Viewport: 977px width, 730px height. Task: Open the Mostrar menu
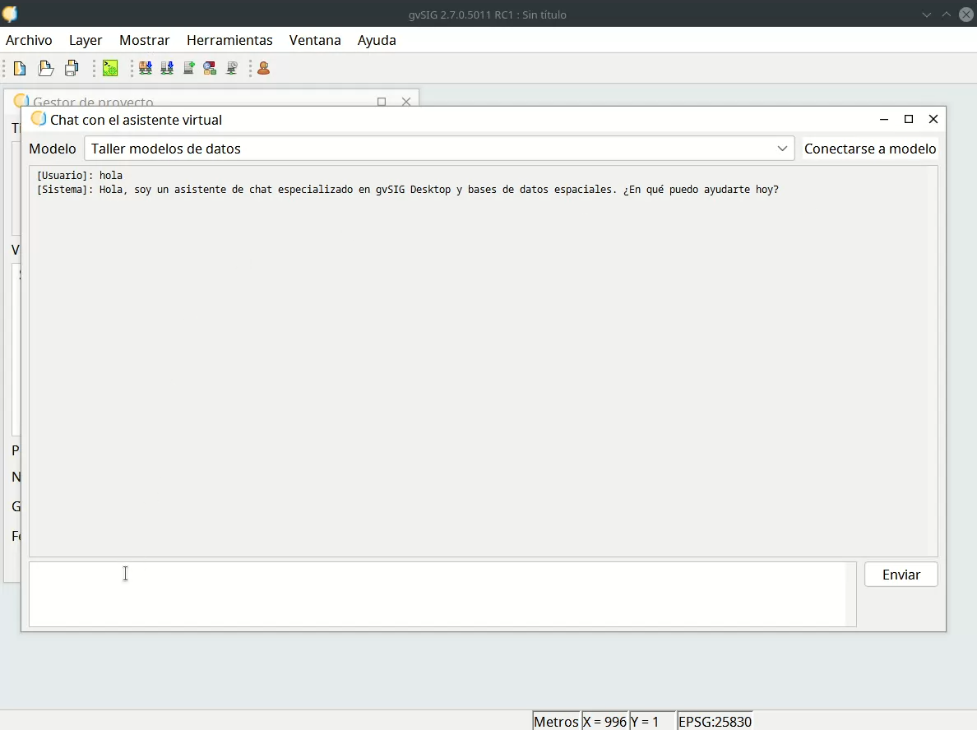(144, 40)
